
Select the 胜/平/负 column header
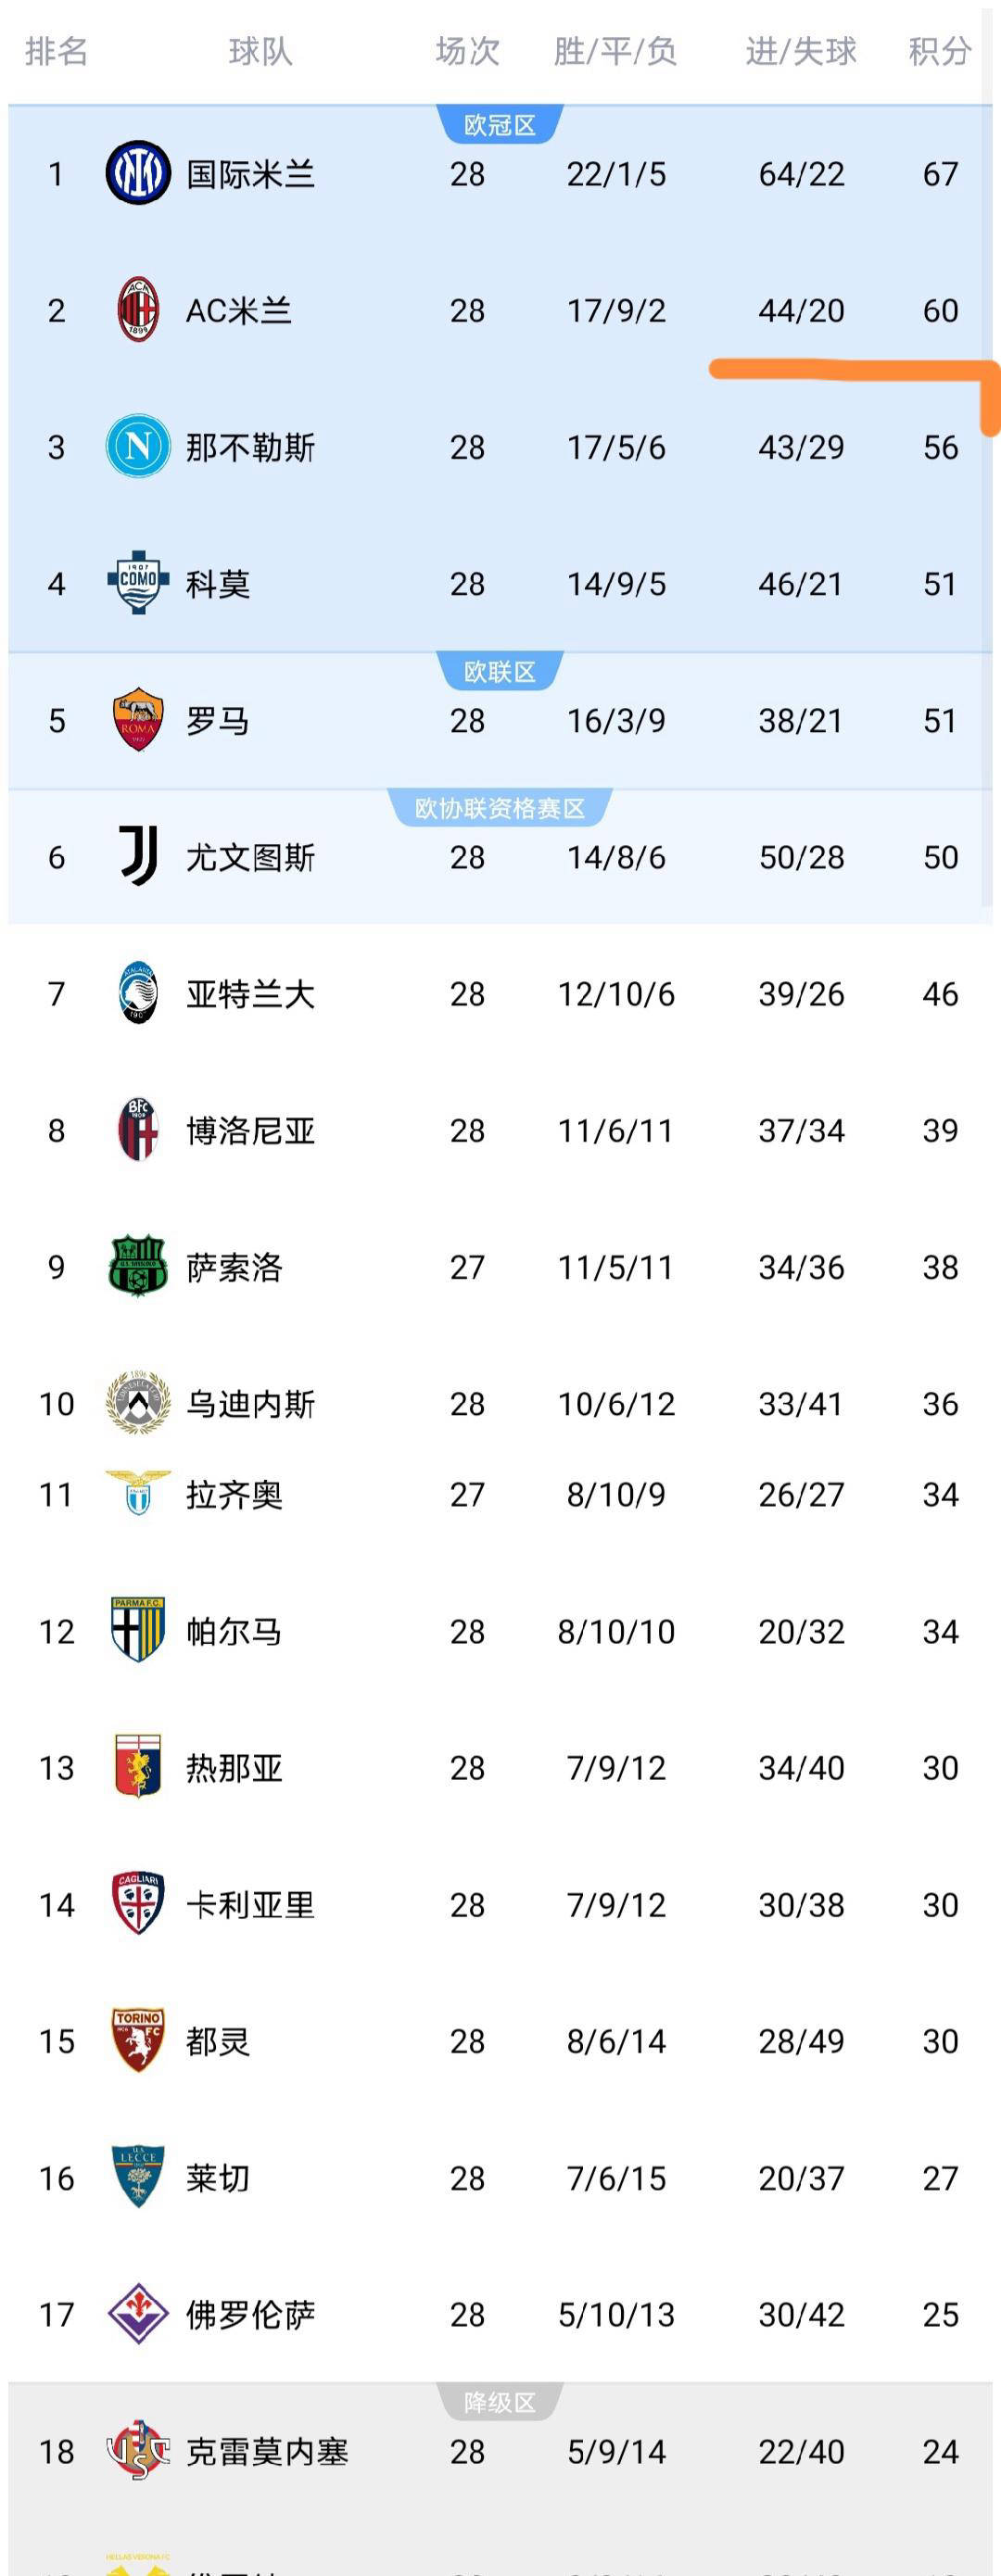tap(616, 51)
